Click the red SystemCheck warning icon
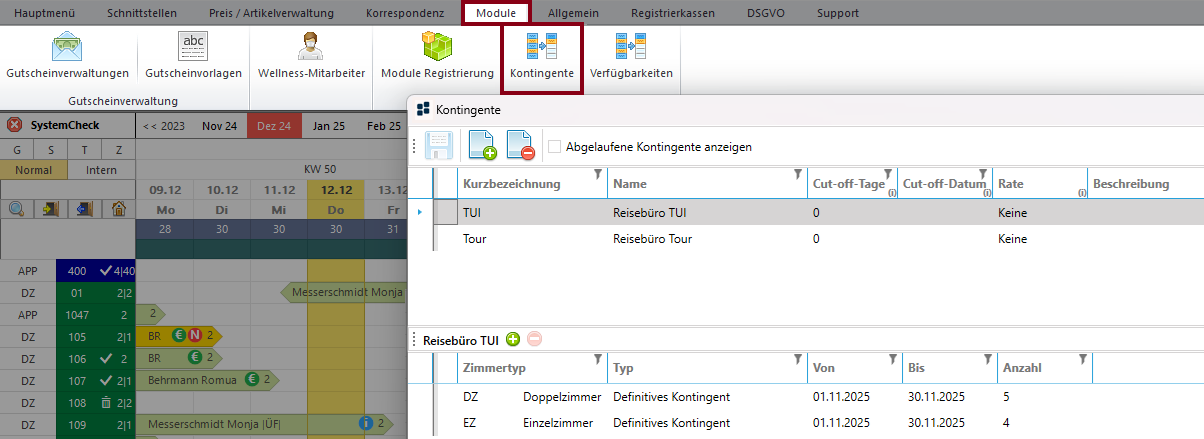Screen dimensions: 1204x439 click(15, 126)
